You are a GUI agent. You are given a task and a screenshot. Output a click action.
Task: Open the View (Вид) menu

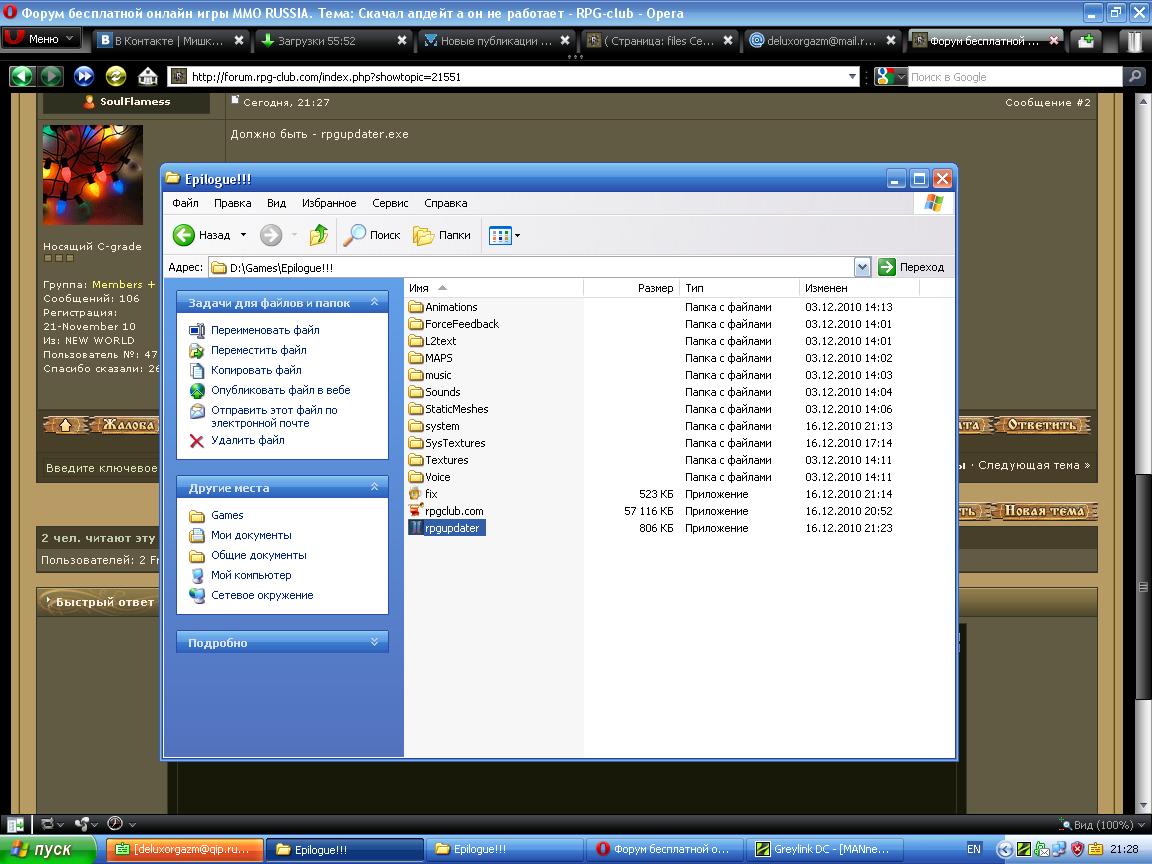click(276, 203)
